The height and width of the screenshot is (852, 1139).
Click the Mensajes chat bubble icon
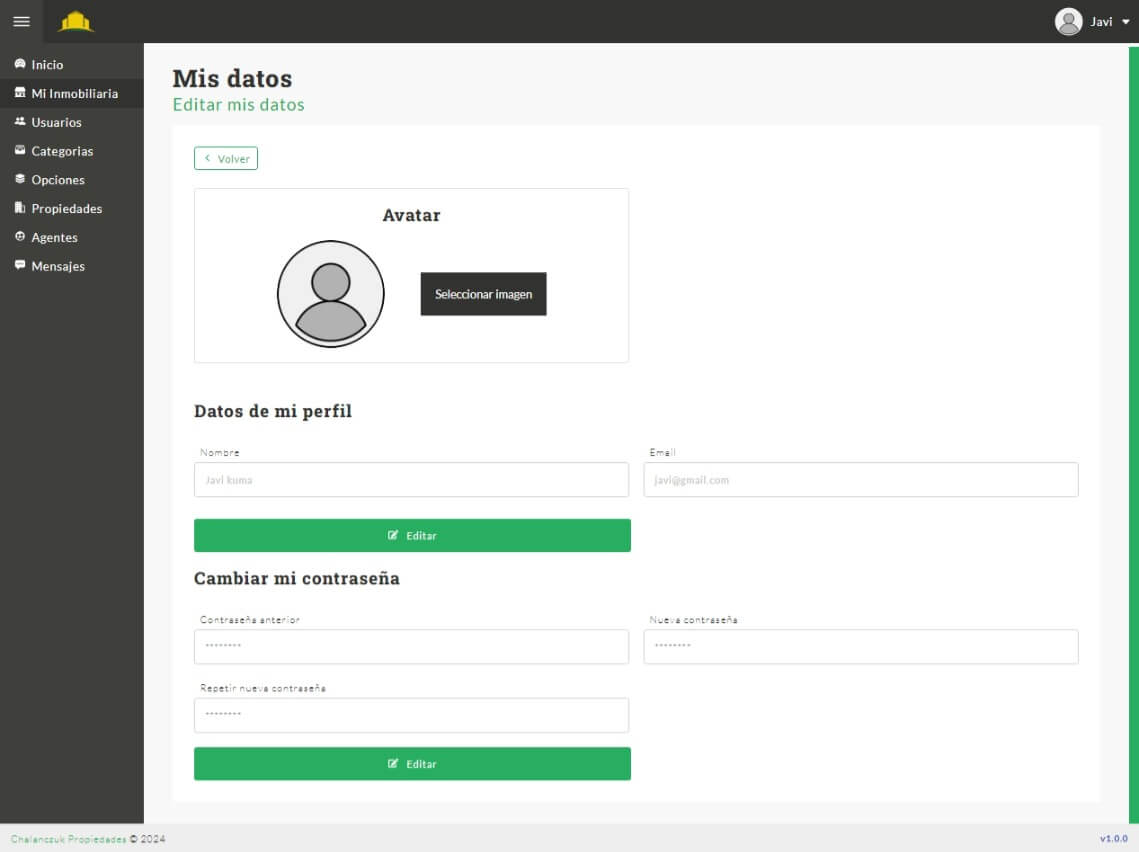20,266
